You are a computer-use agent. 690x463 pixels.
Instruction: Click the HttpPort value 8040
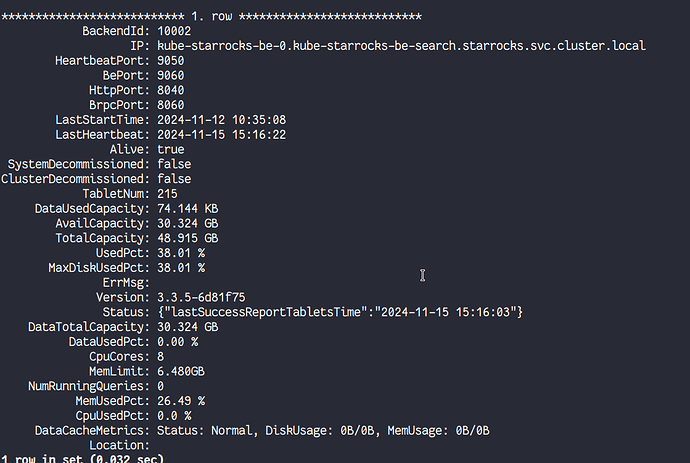point(170,90)
